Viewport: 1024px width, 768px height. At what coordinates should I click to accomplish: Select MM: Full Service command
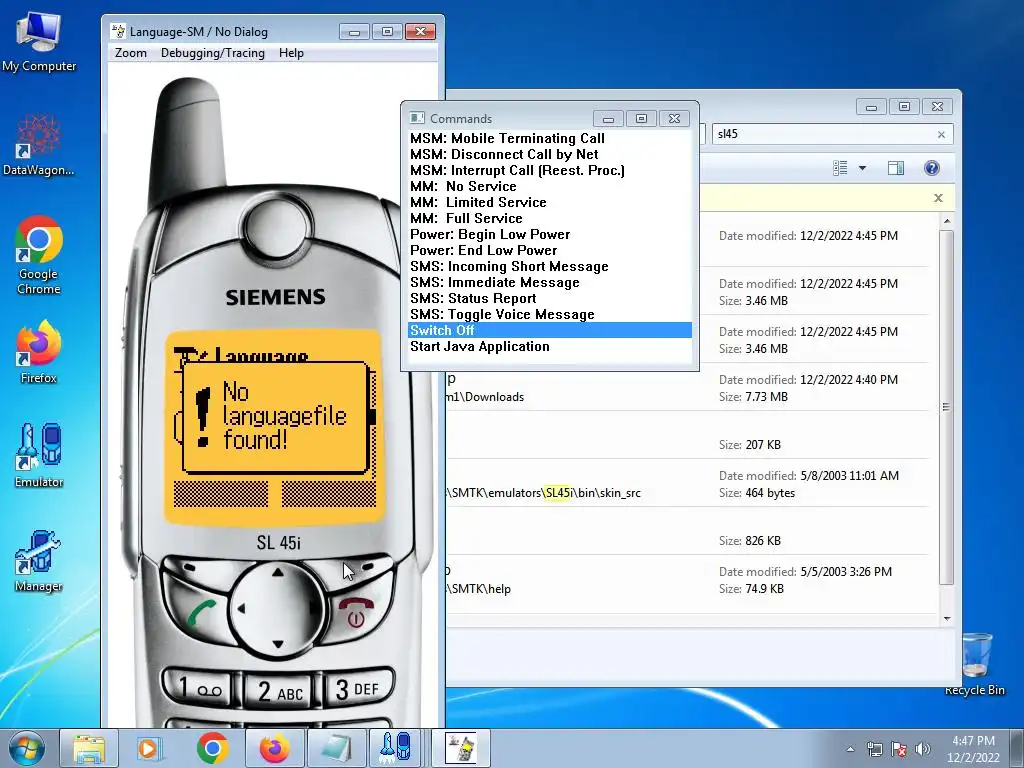point(550,218)
